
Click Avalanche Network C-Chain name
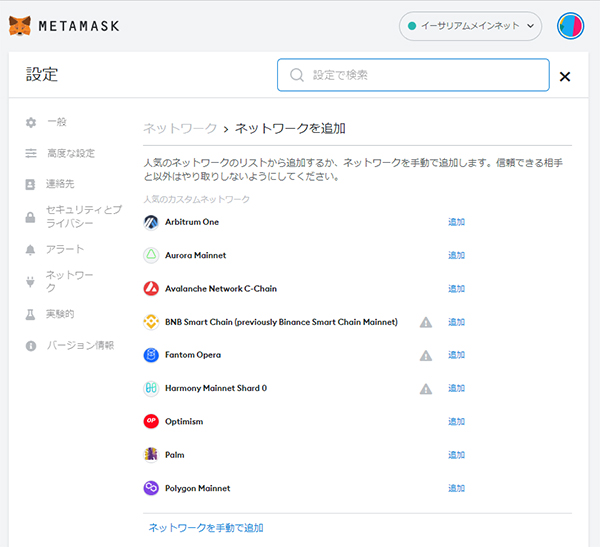(x=221, y=289)
